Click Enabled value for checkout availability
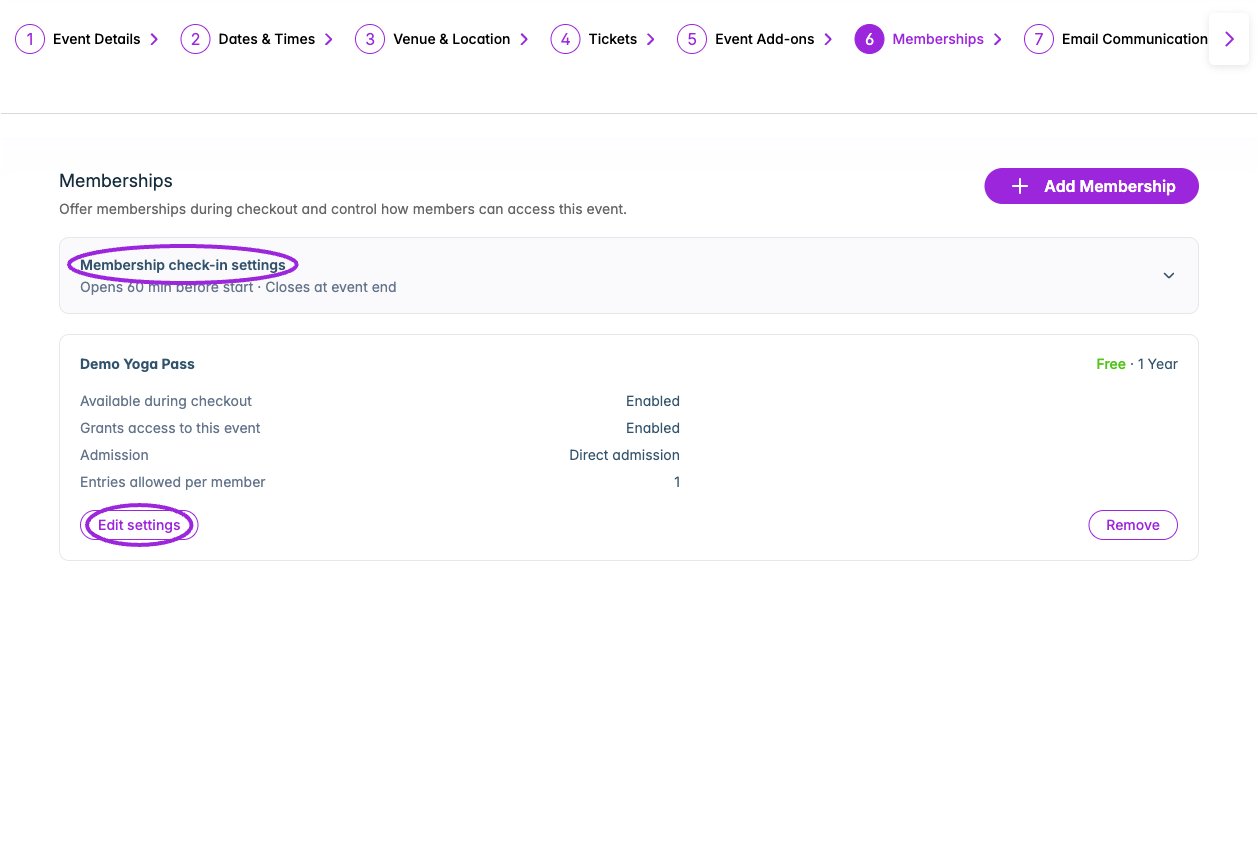Viewport: 1258px width, 850px height. point(653,401)
